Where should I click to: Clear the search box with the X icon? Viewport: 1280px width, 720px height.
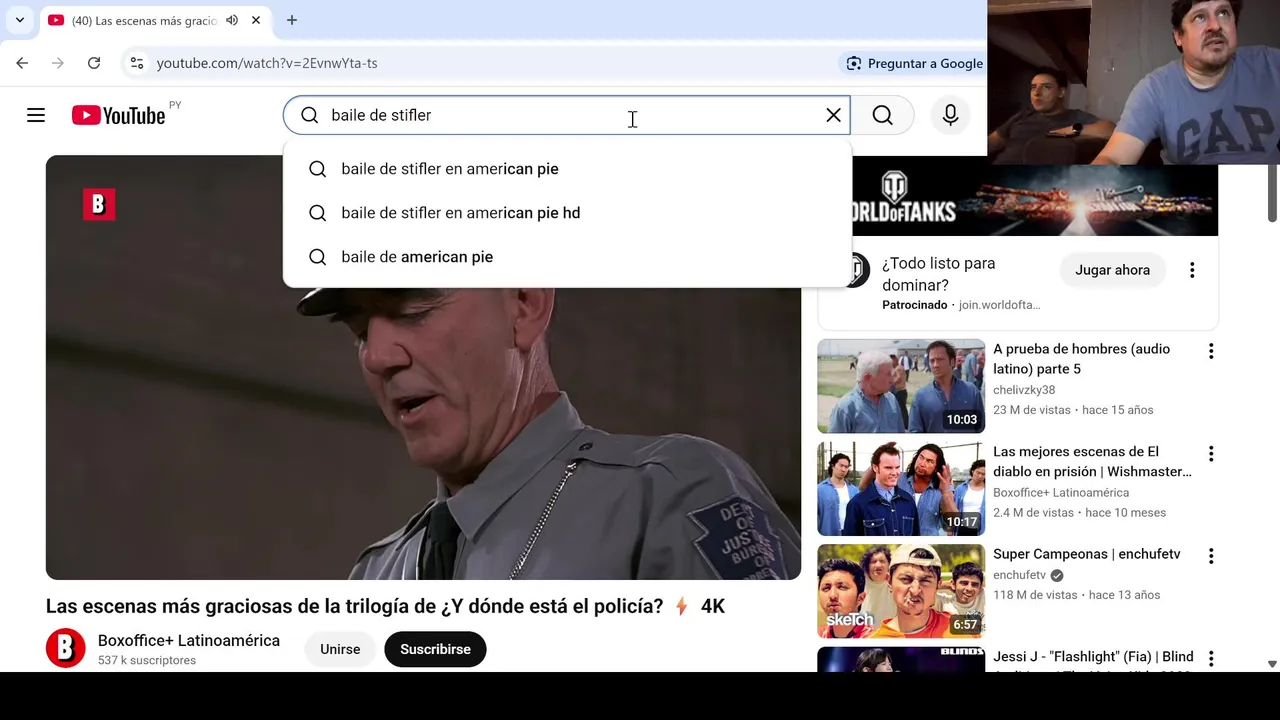click(x=833, y=115)
